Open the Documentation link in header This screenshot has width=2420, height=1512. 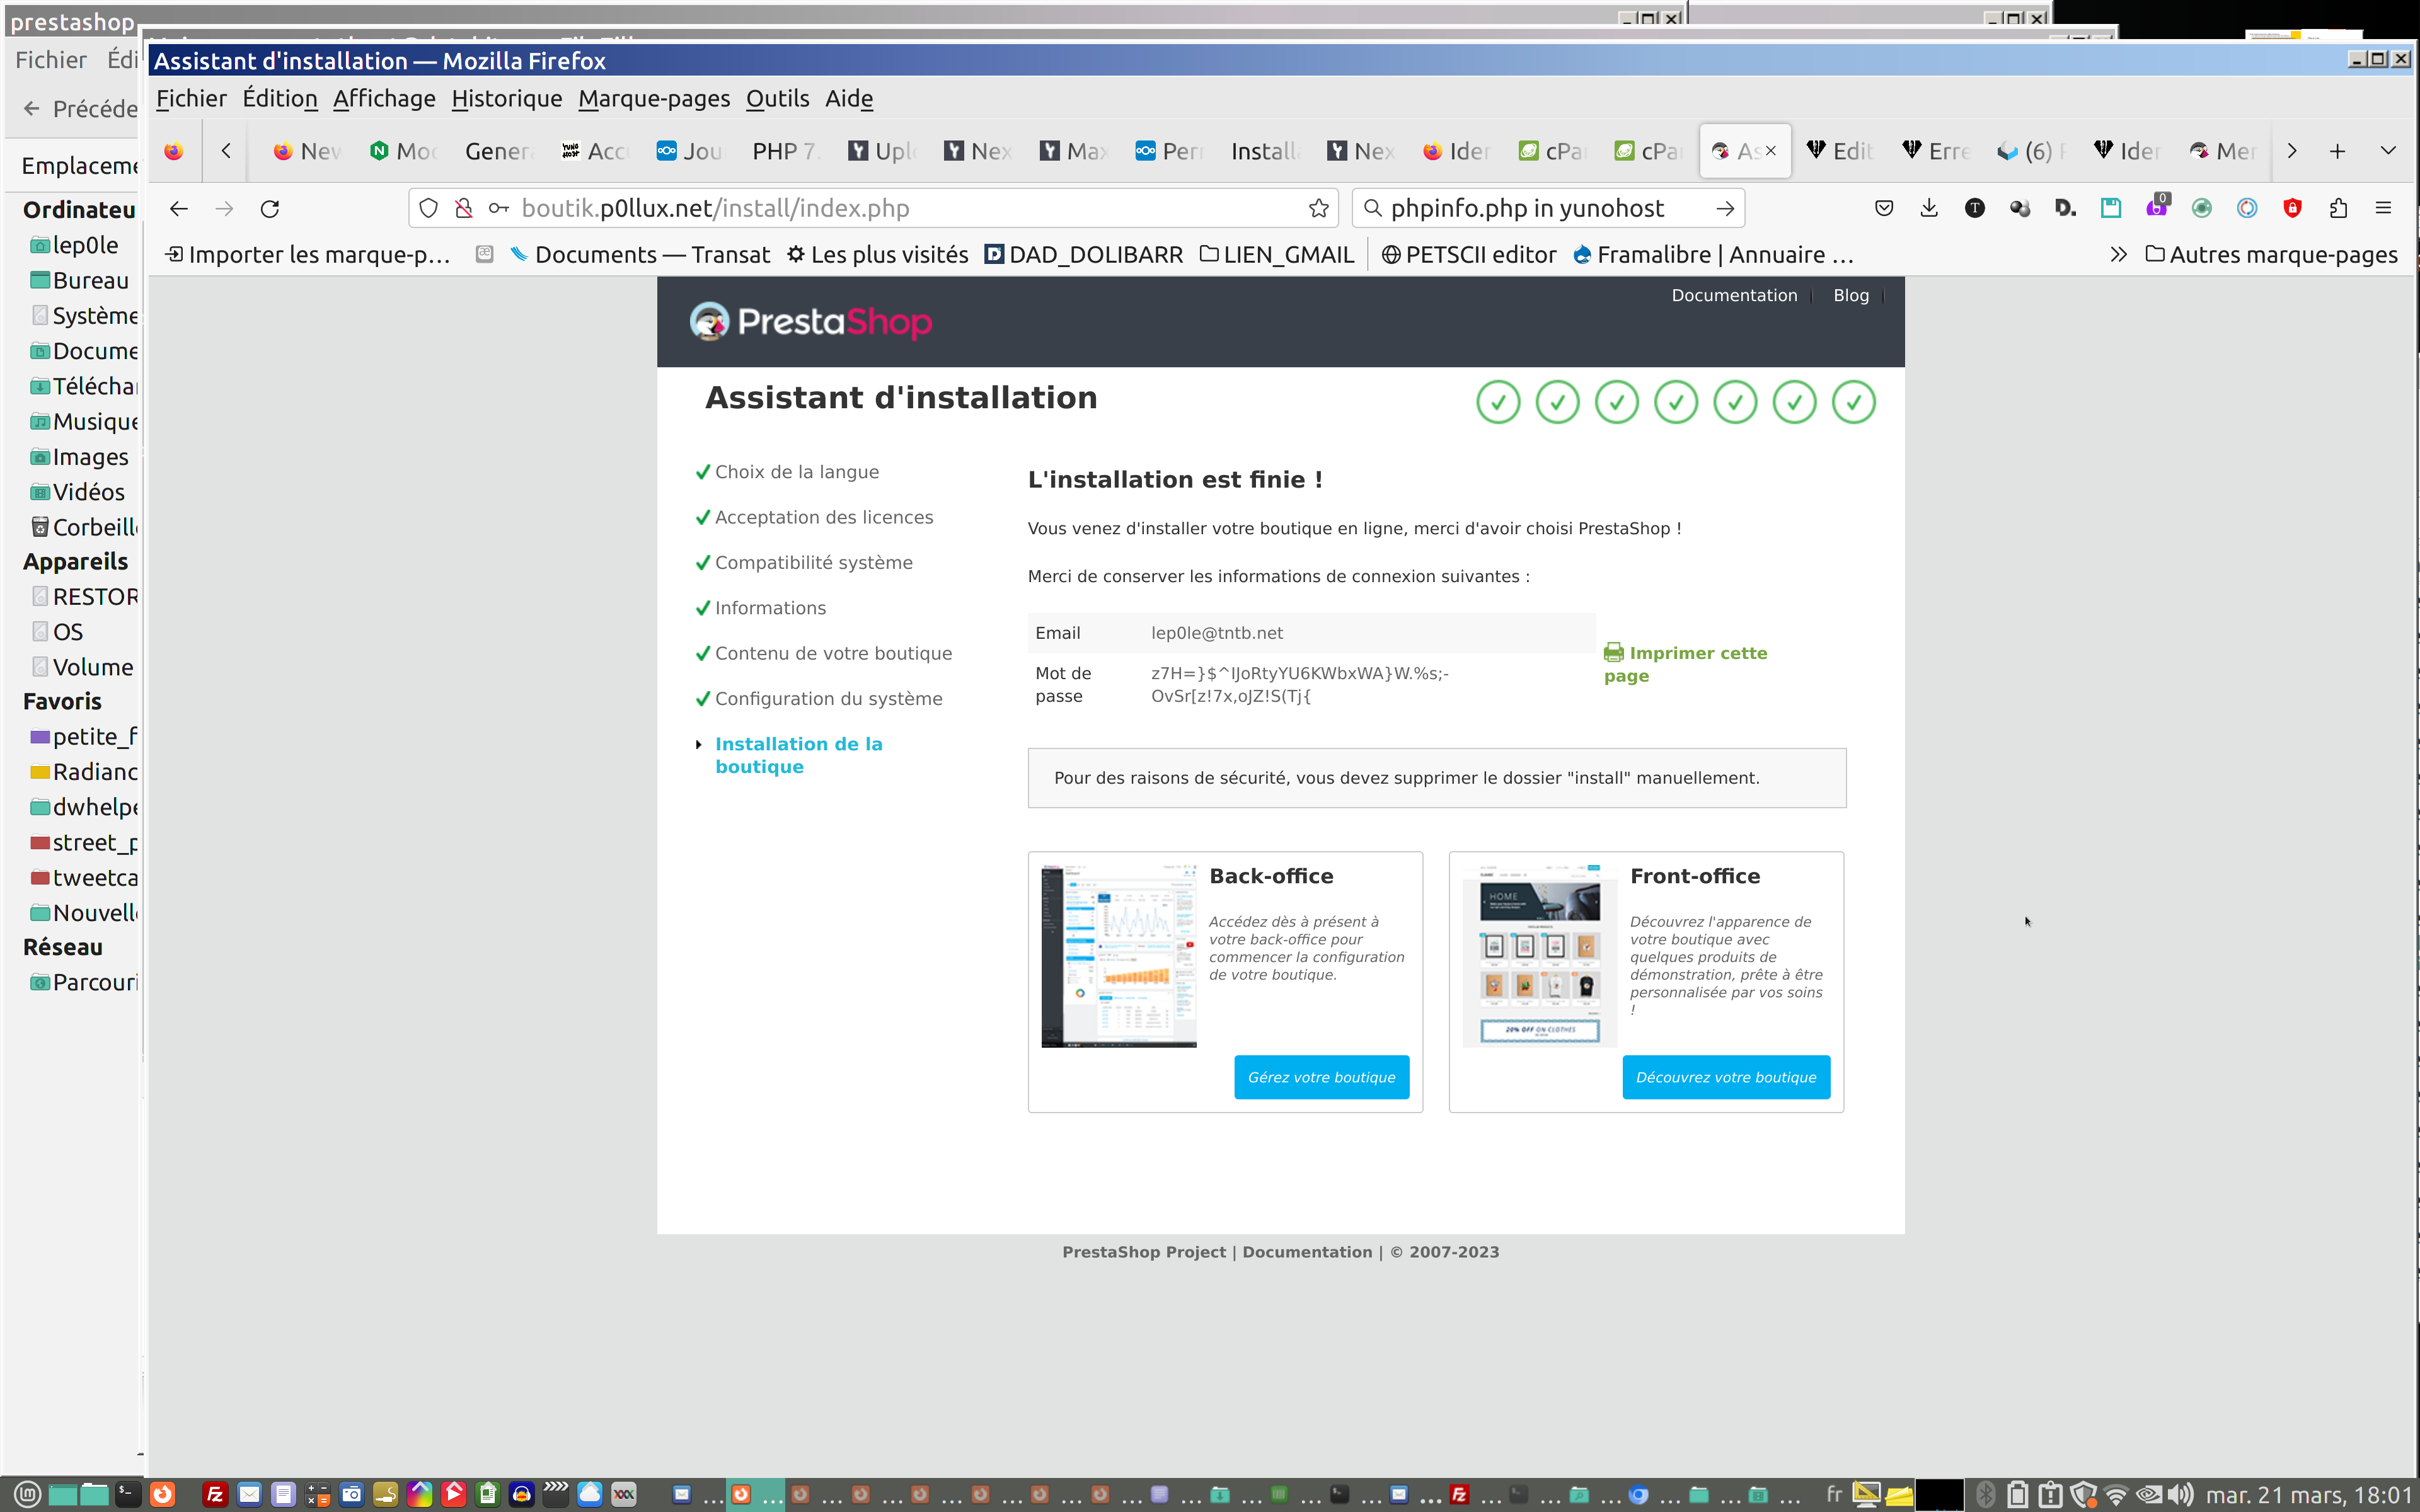pos(1734,295)
